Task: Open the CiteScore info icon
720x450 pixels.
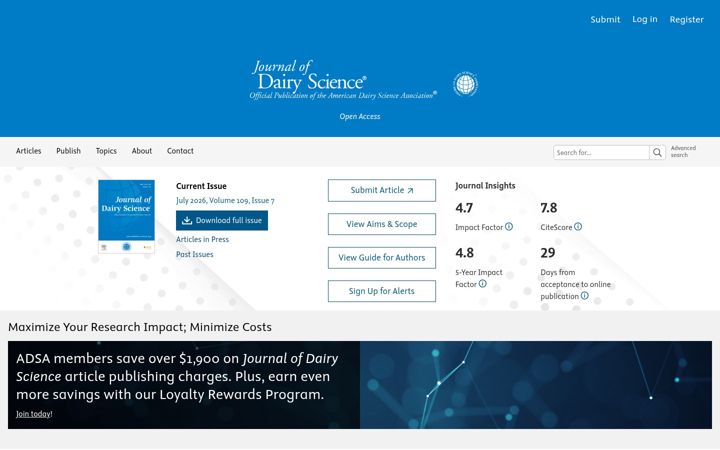Action: tap(578, 227)
